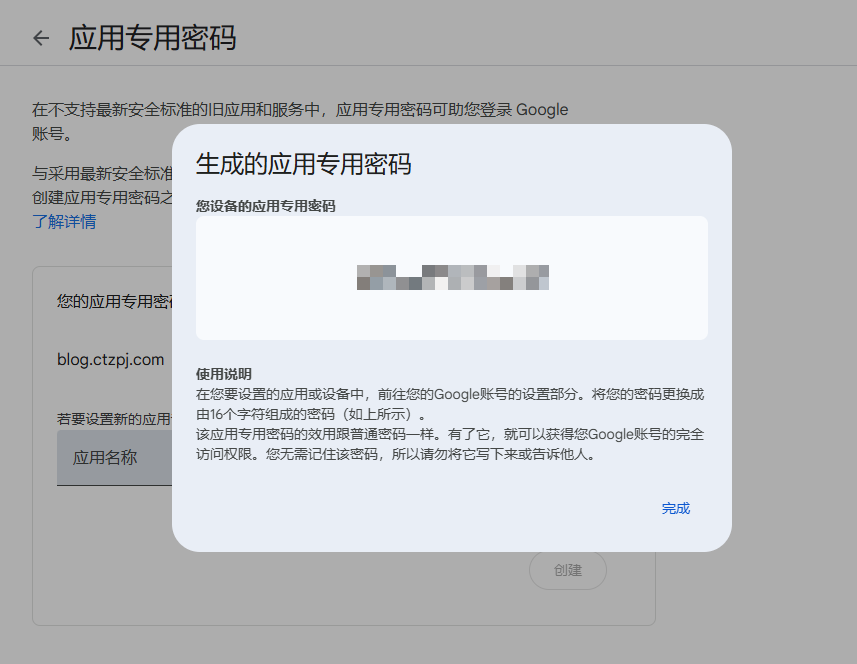Click the instruction text mentioning 16个字符
The height and width of the screenshot is (664, 857).
coord(312,413)
